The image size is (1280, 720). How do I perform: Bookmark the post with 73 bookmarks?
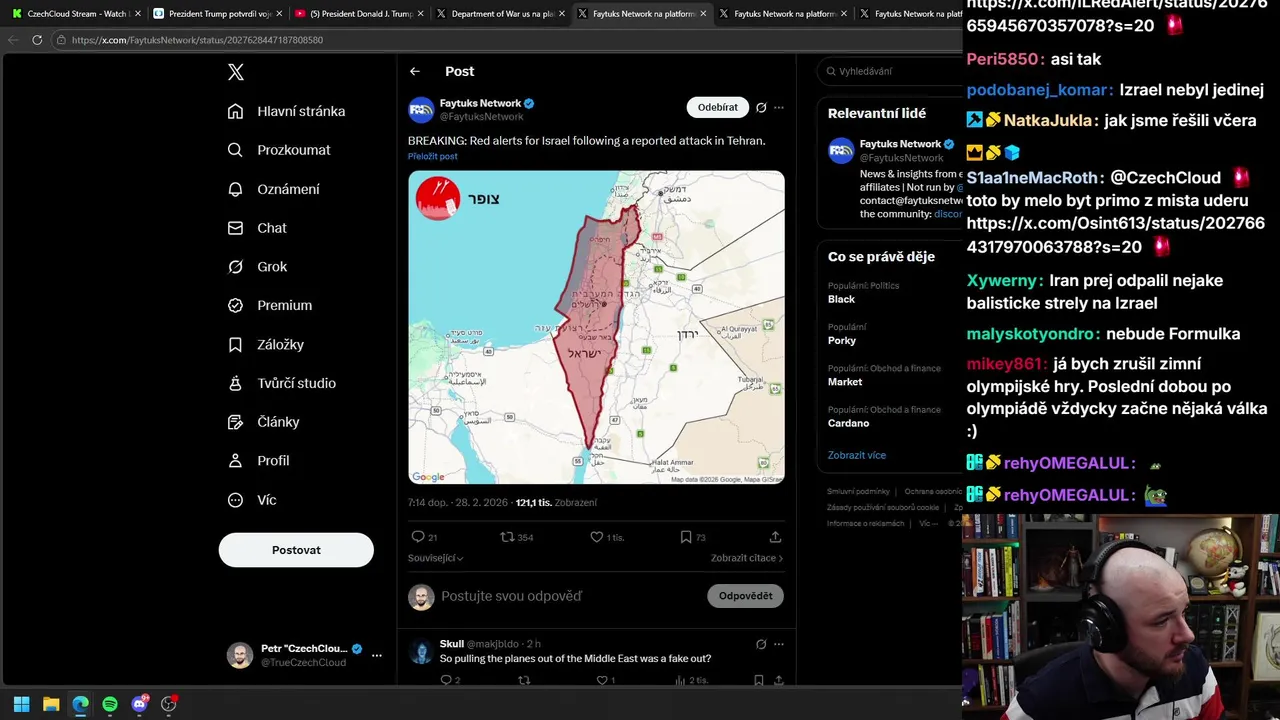(692, 537)
